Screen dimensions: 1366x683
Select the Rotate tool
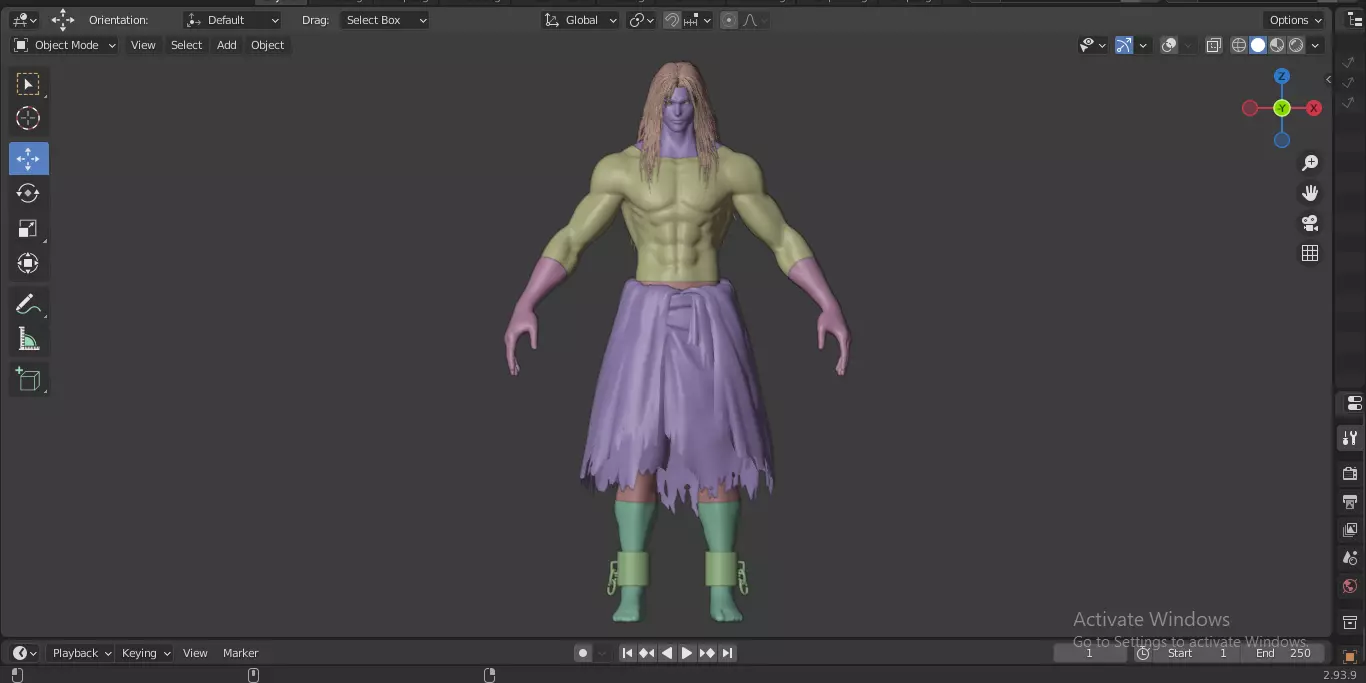click(28, 193)
